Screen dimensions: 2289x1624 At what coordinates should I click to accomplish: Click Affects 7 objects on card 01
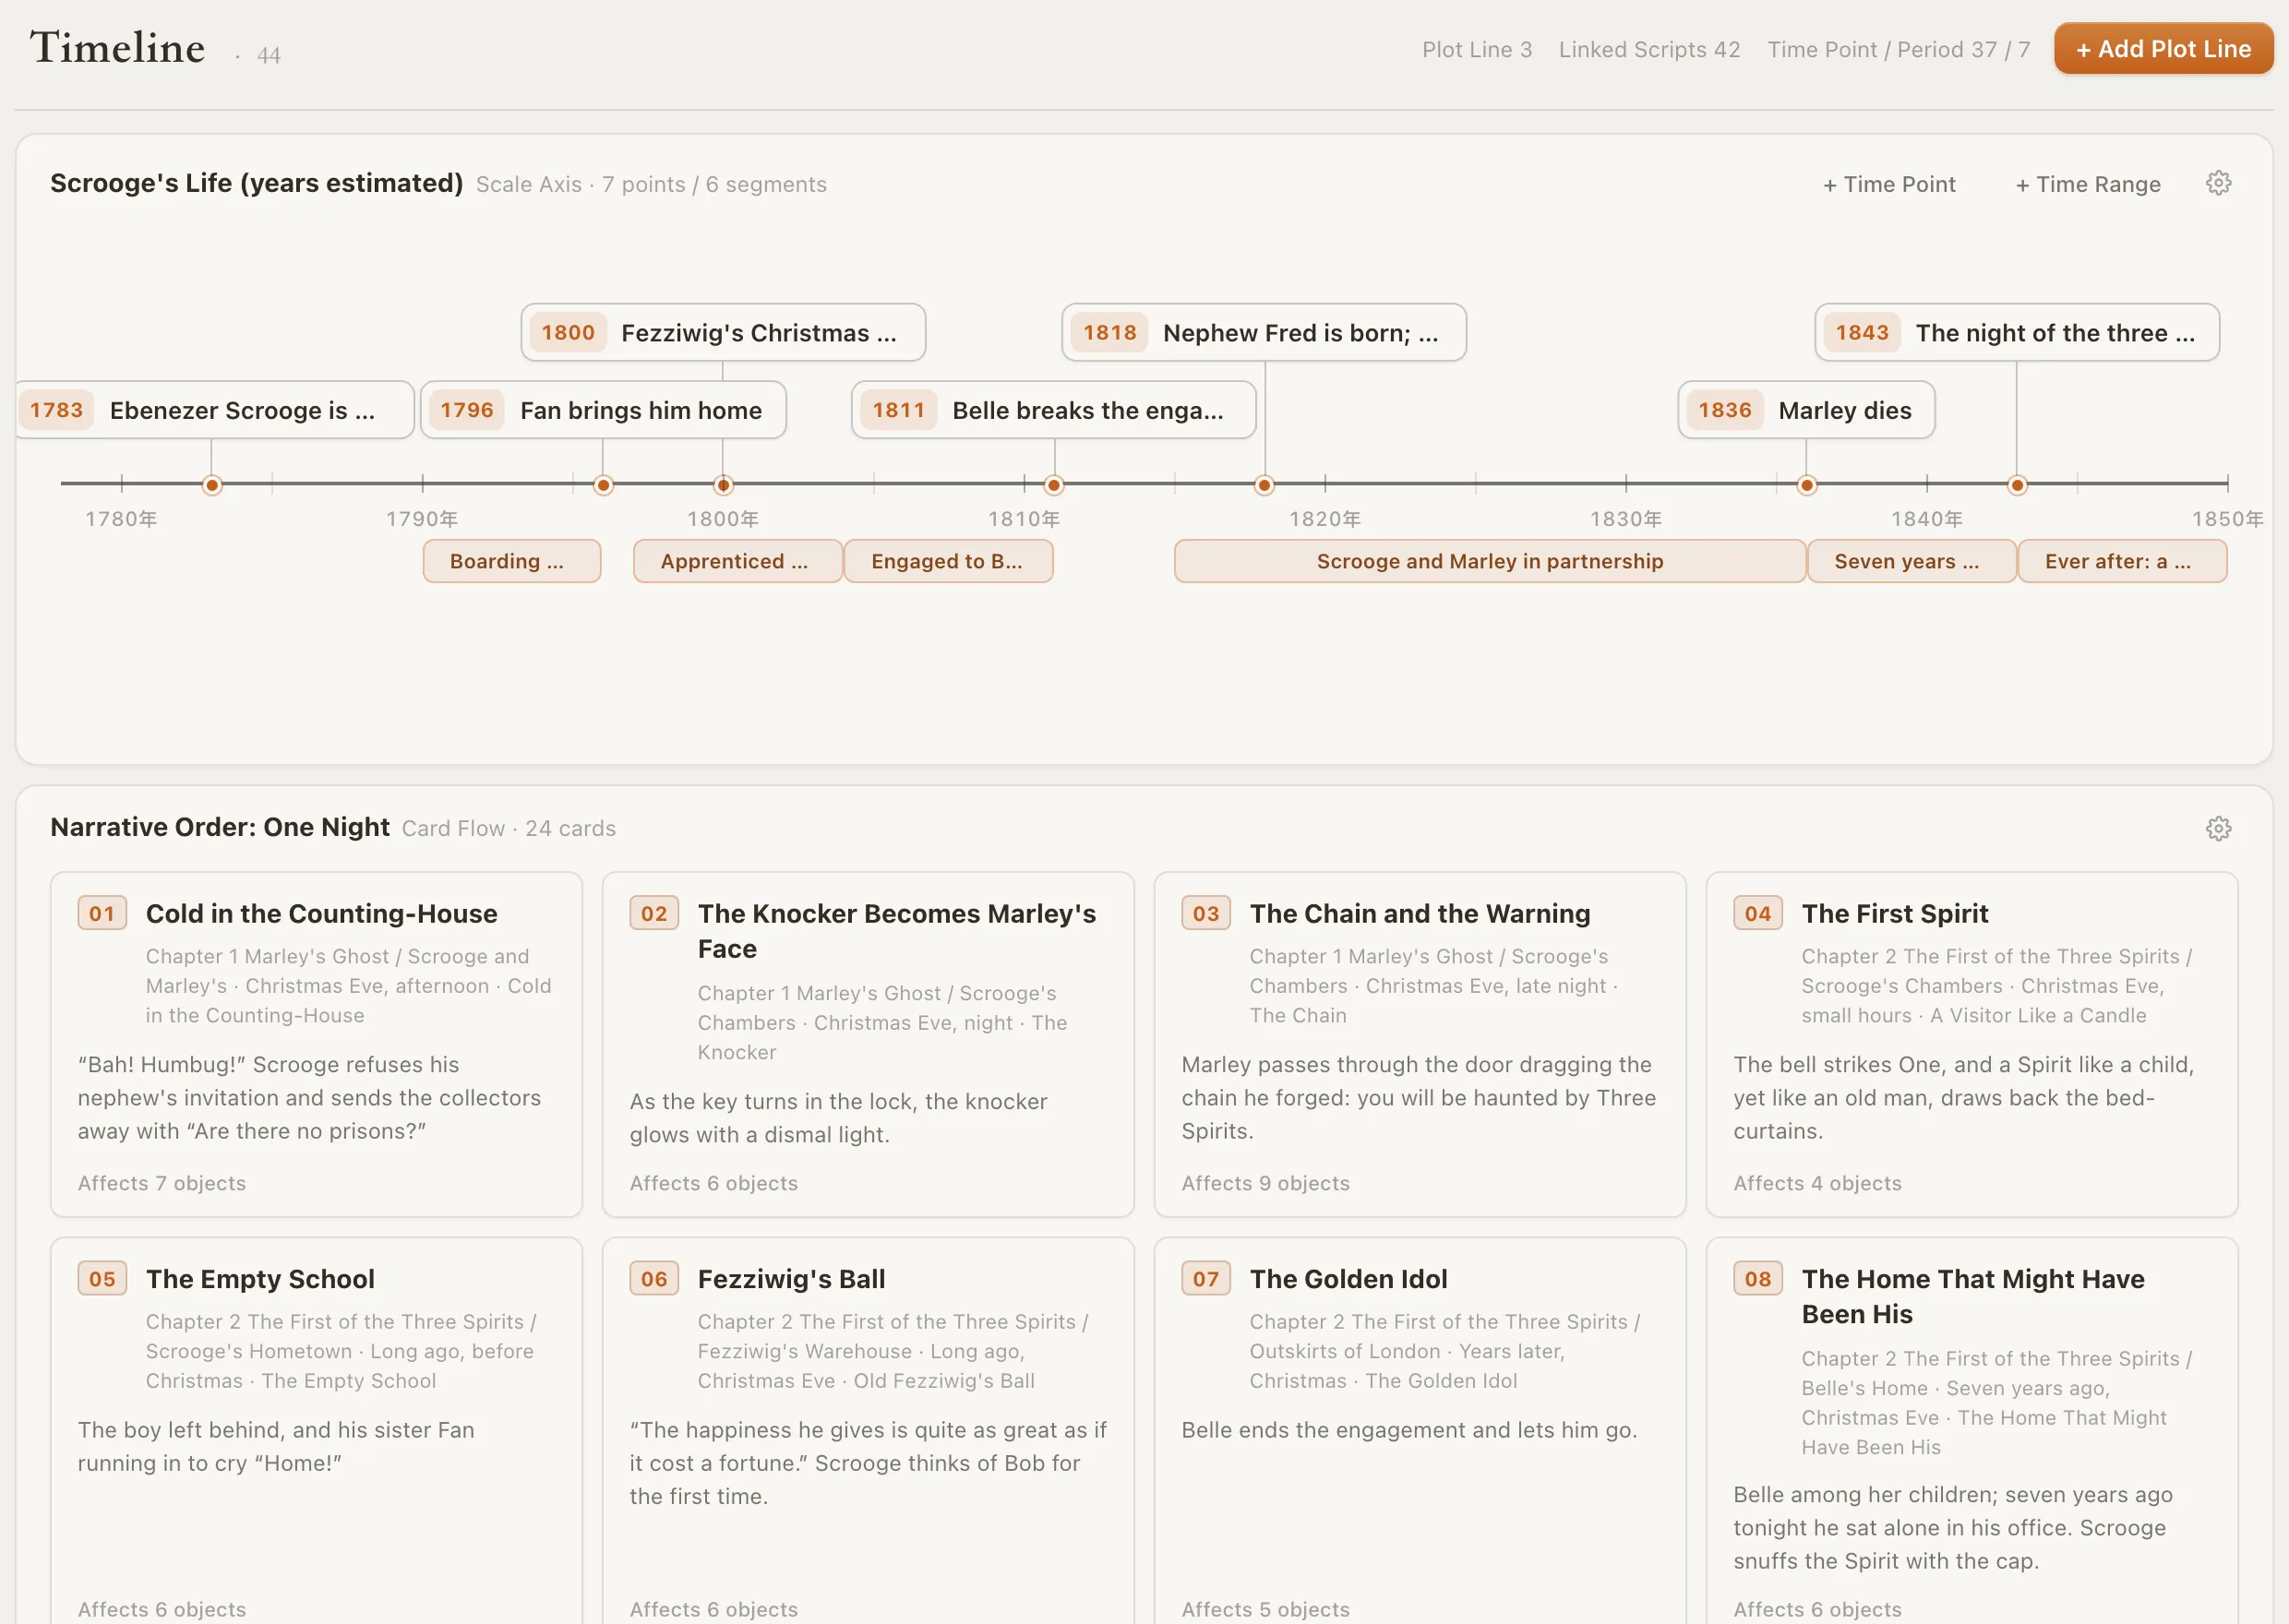pos(162,1183)
